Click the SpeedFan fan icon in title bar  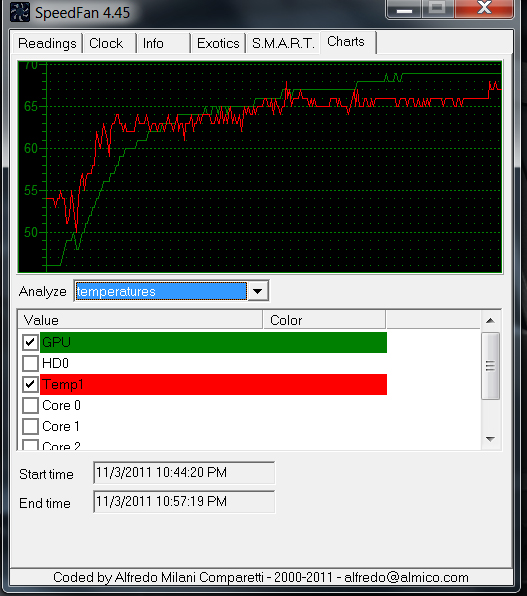point(19,12)
